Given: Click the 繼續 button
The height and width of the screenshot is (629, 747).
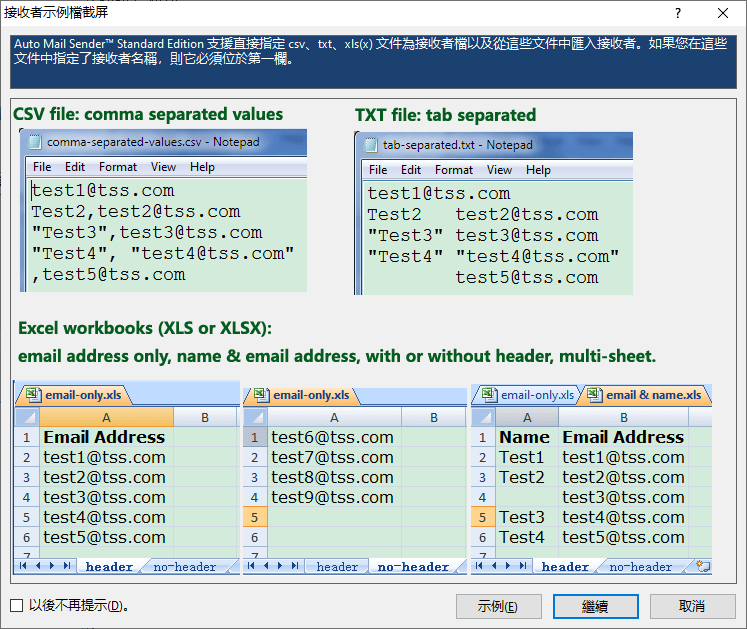Looking at the screenshot, I should (x=596, y=606).
